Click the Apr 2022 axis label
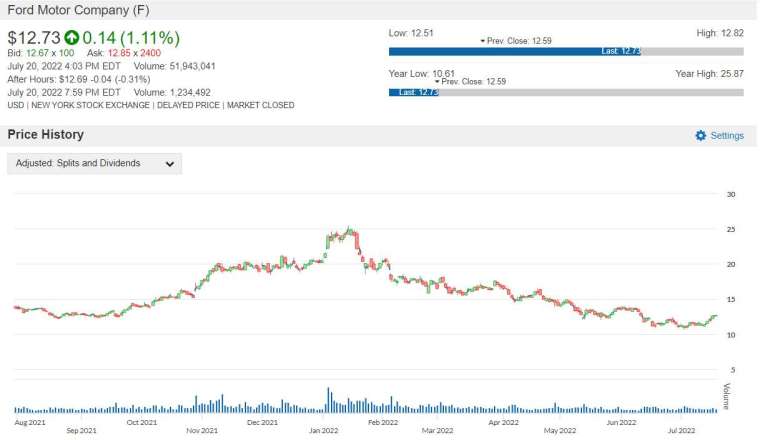Screen dimensions: 760x440 coord(504,422)
